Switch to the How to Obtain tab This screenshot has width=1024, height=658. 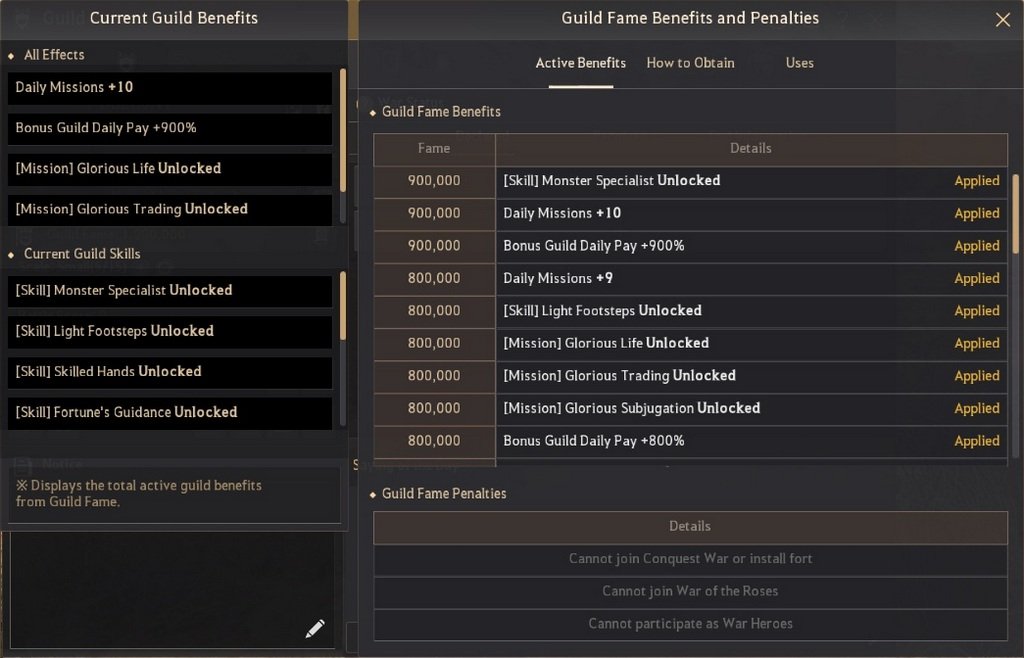pos(690,63)
